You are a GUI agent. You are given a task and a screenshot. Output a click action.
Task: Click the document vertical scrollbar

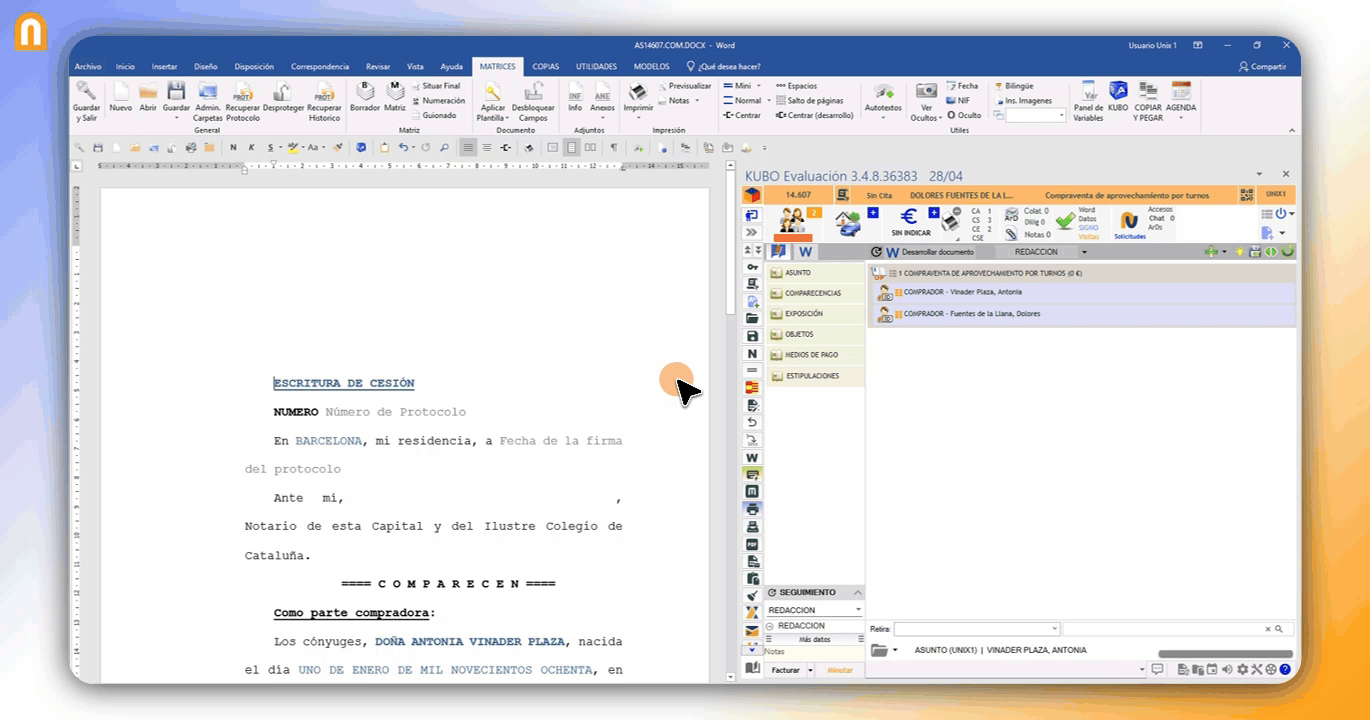(731, 420)
